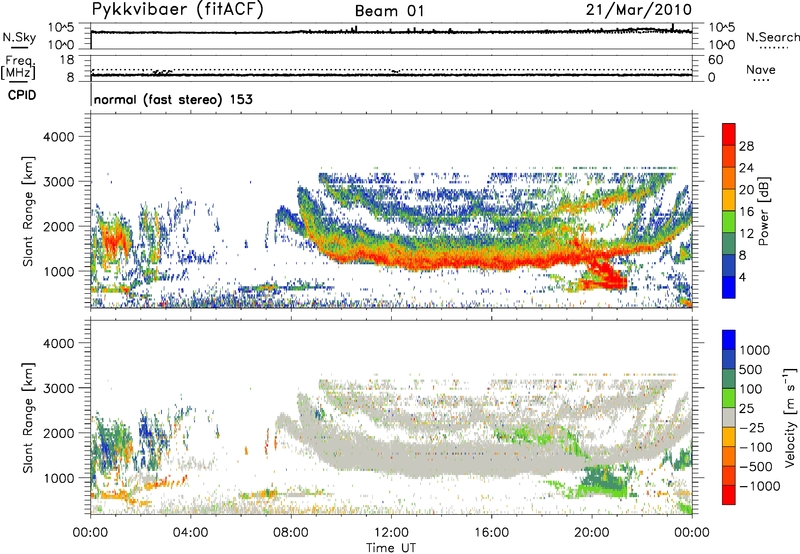
Task: Click the velocity panel 'Slant Range [km]' label
Action: (29, 418)
